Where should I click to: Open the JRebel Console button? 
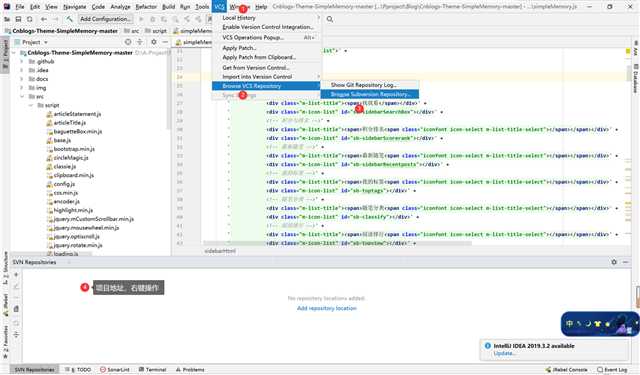(x=567, y=370)
